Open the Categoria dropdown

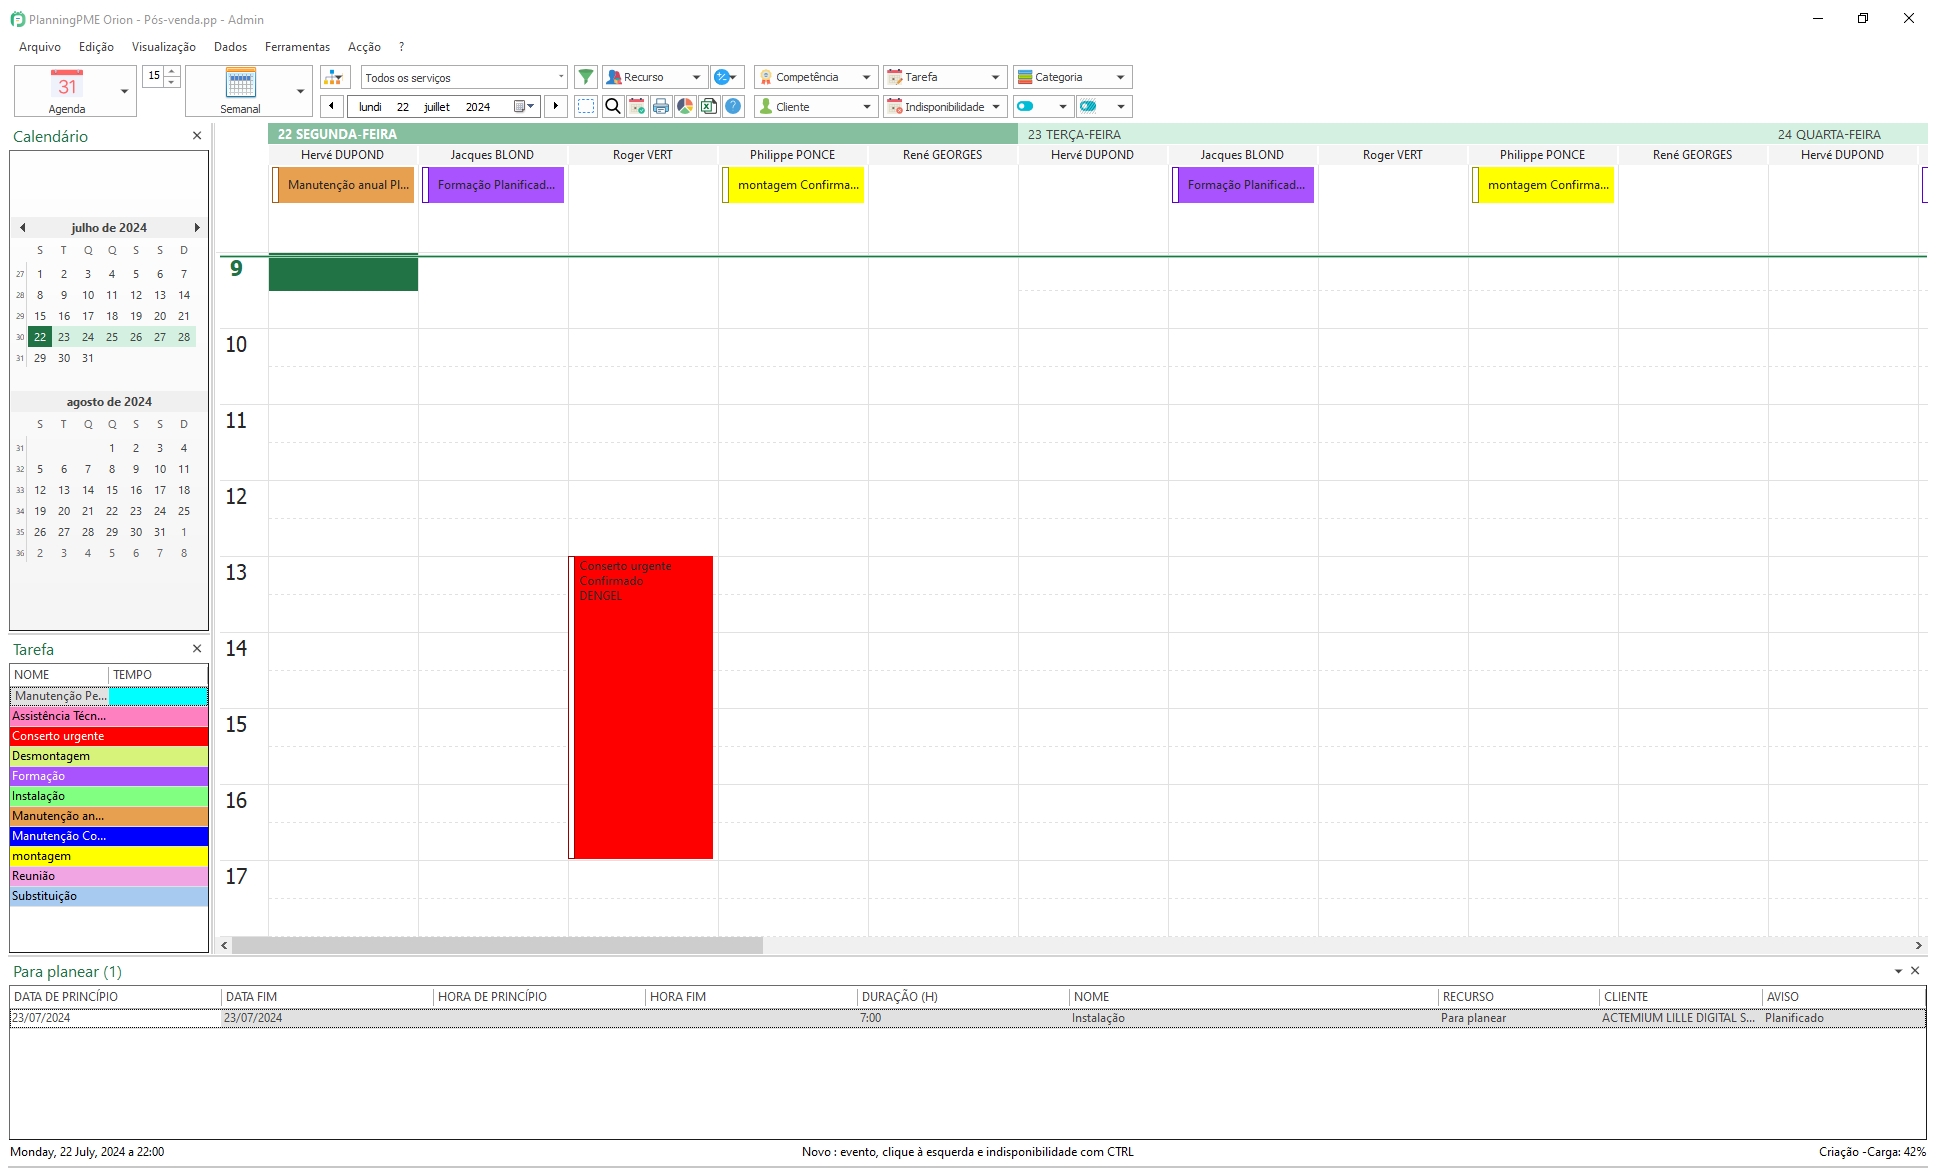pyautogui.click(x=1073, y=77)
